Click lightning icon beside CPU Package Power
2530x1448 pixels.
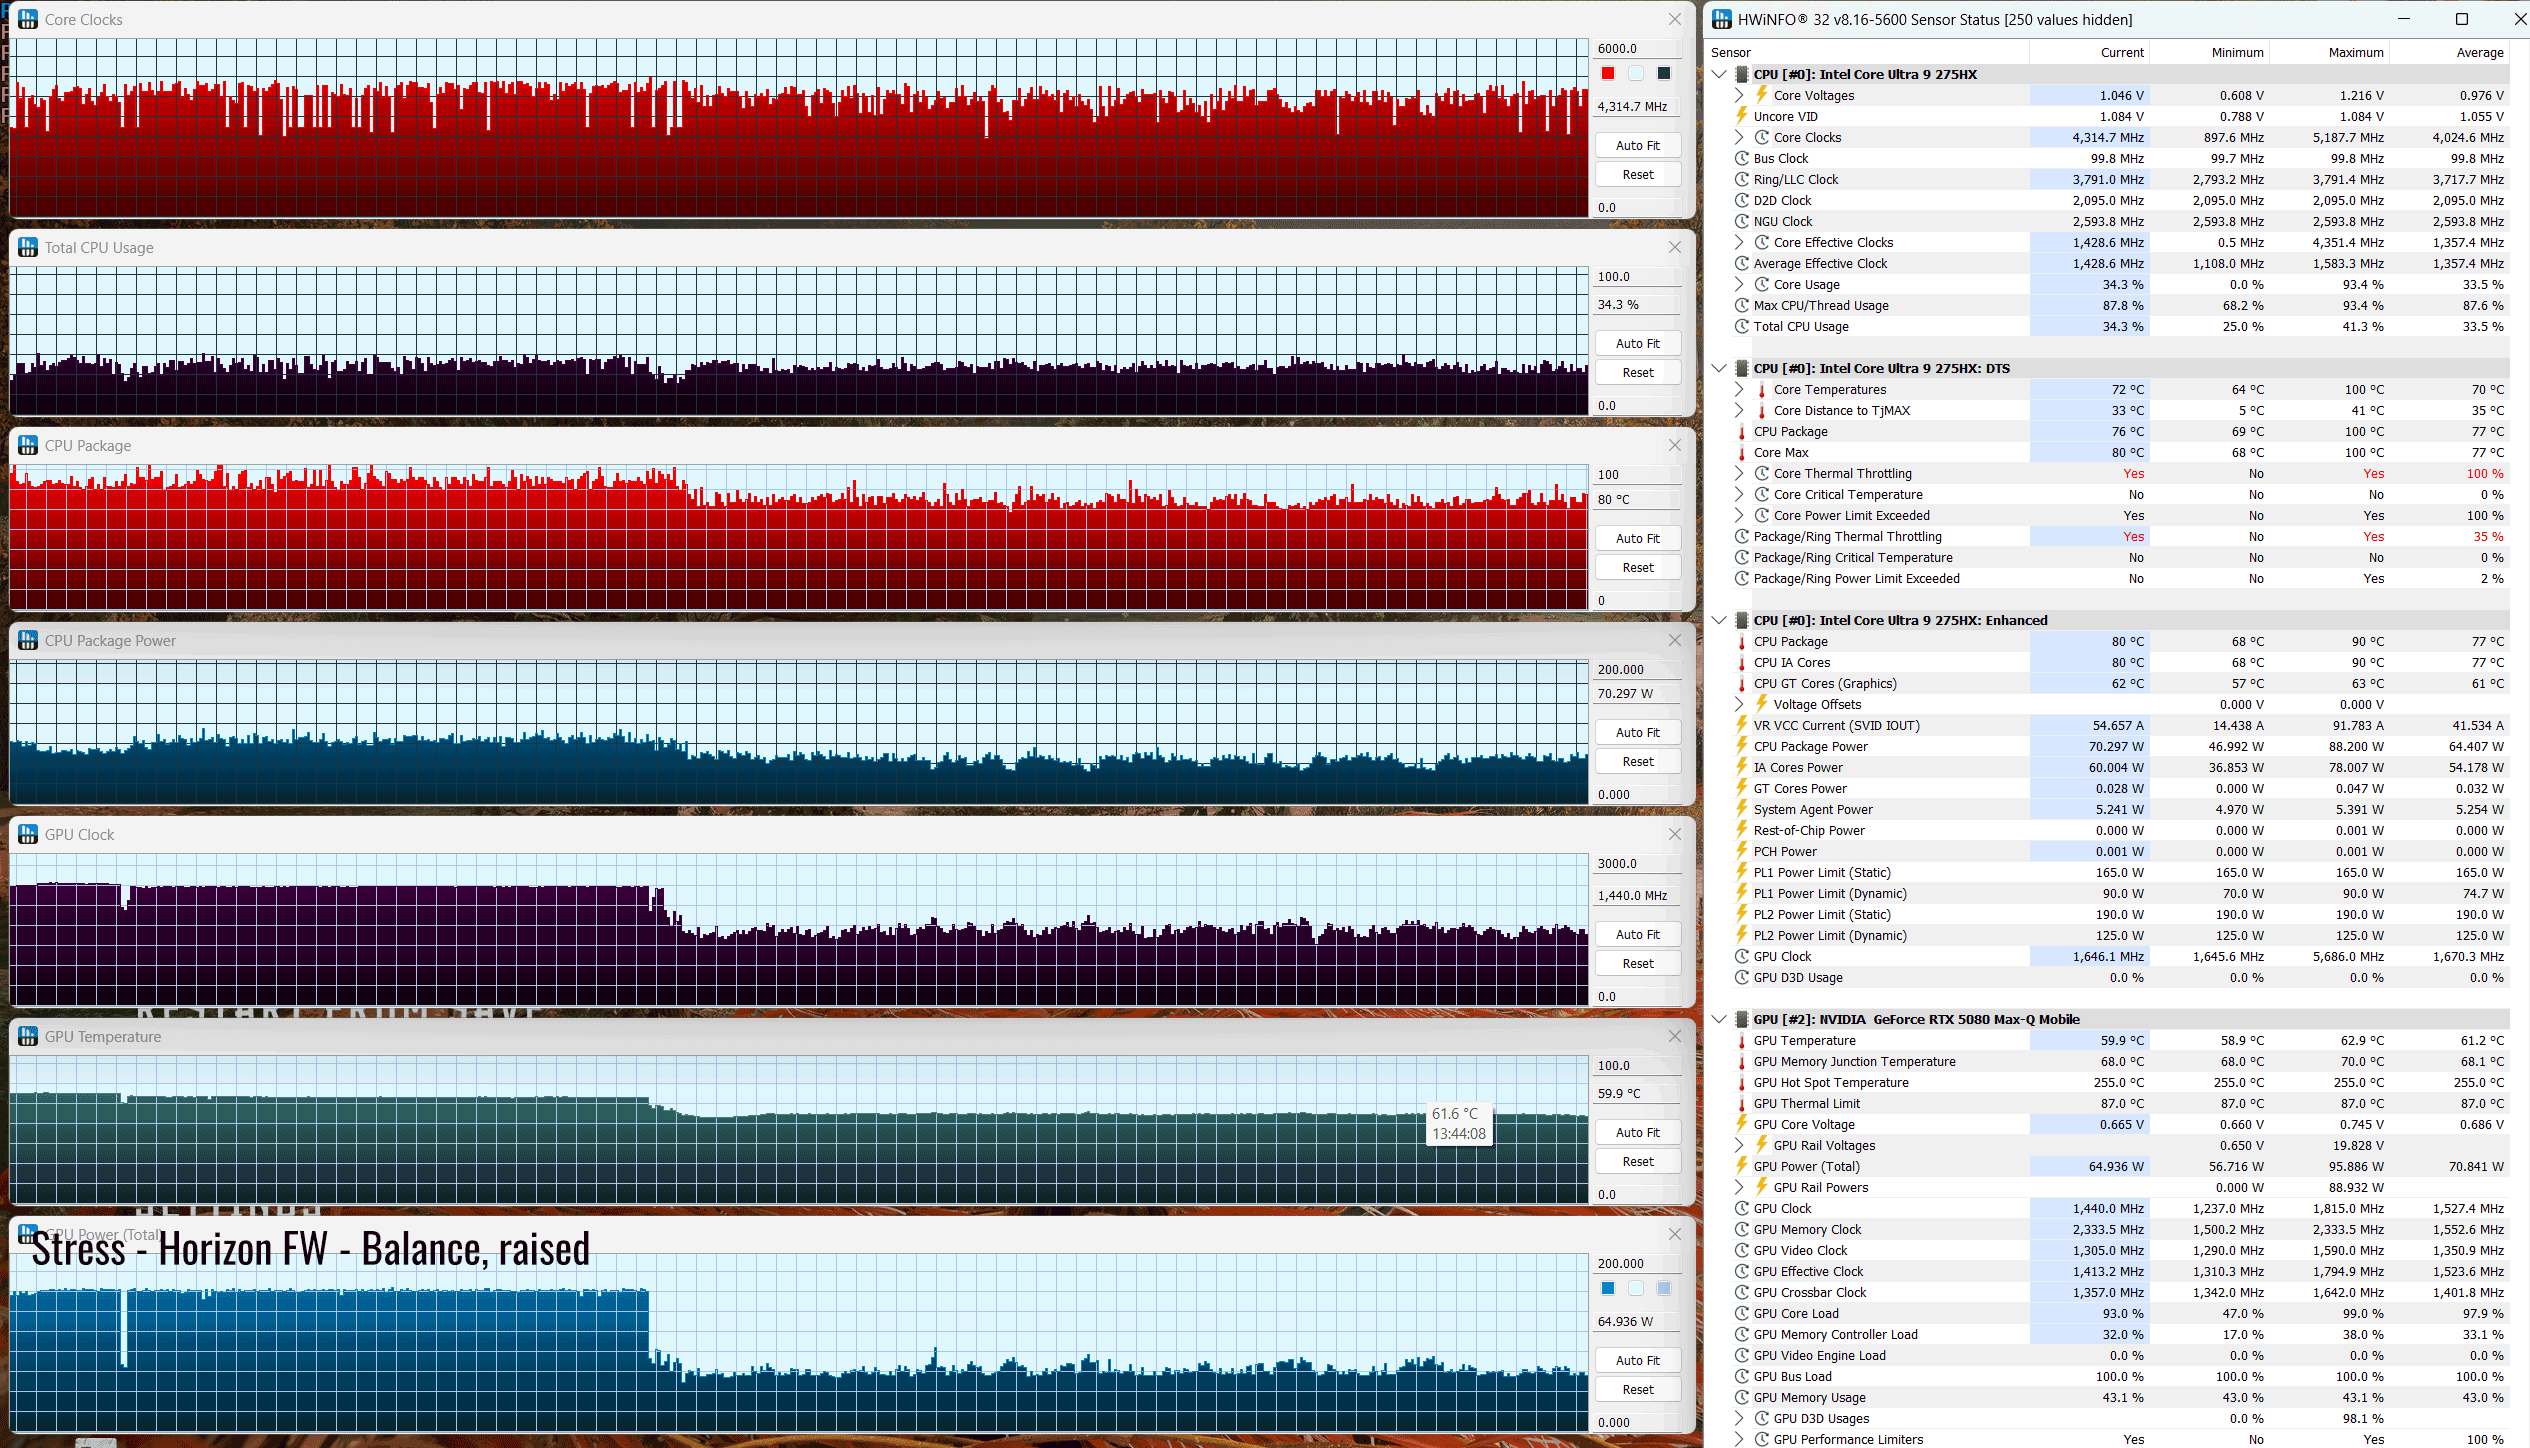pos(1741,746)
